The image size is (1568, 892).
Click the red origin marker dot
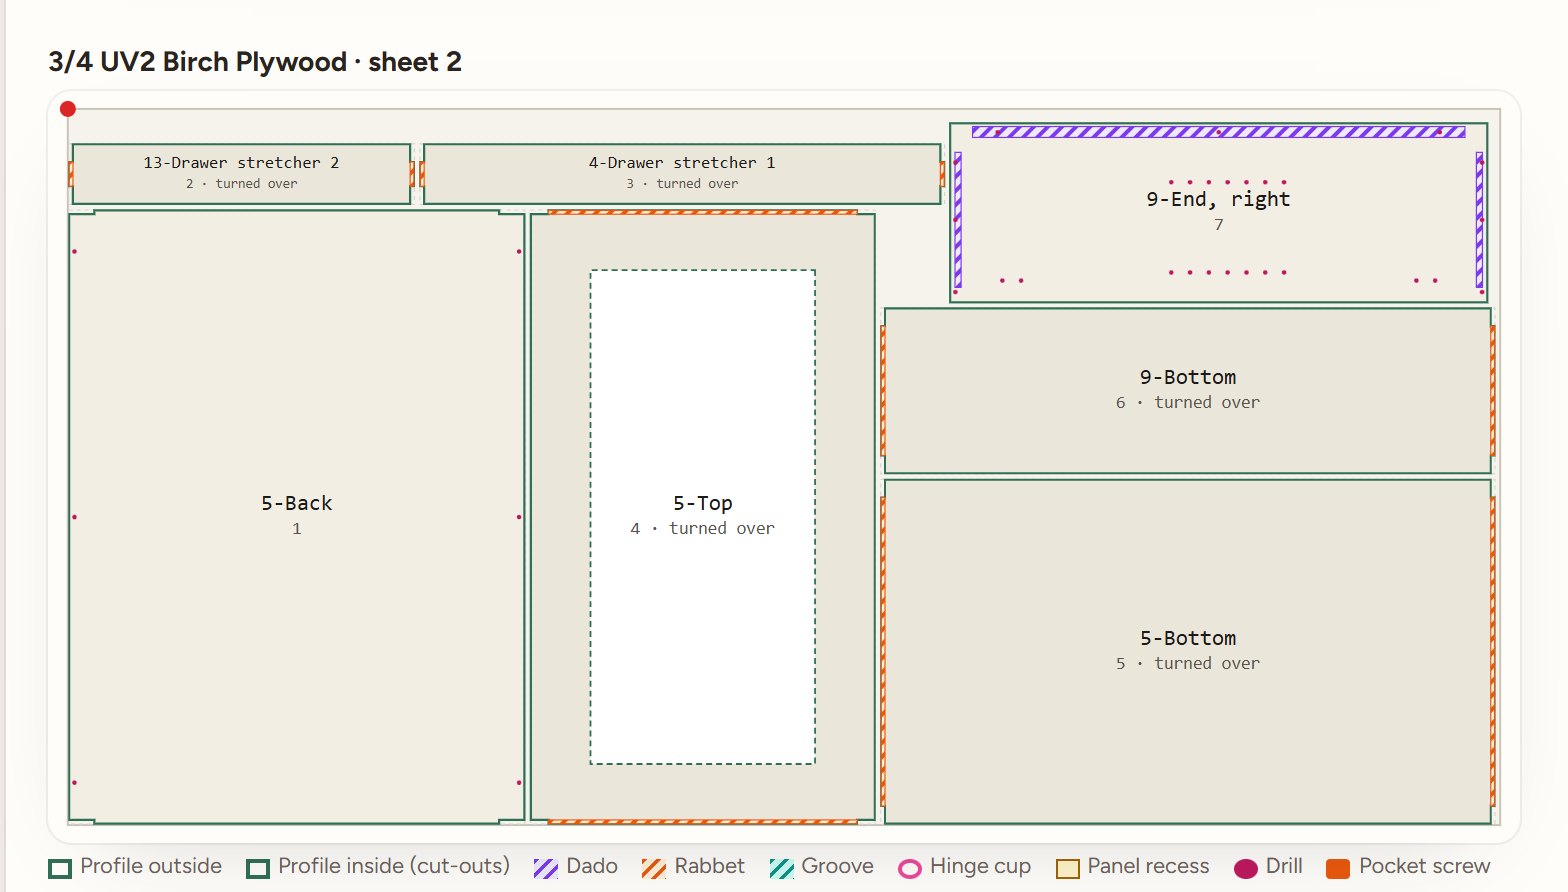[68, 109]
